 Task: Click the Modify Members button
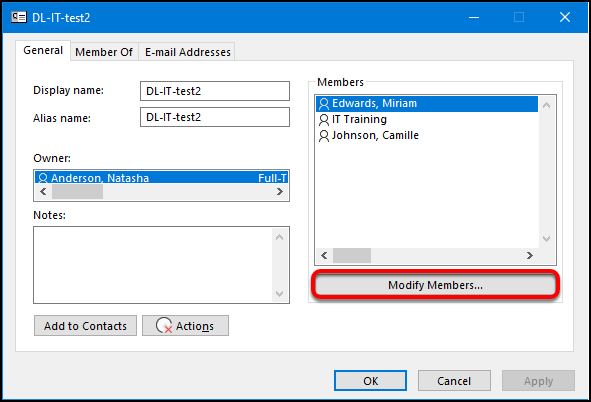435,285
